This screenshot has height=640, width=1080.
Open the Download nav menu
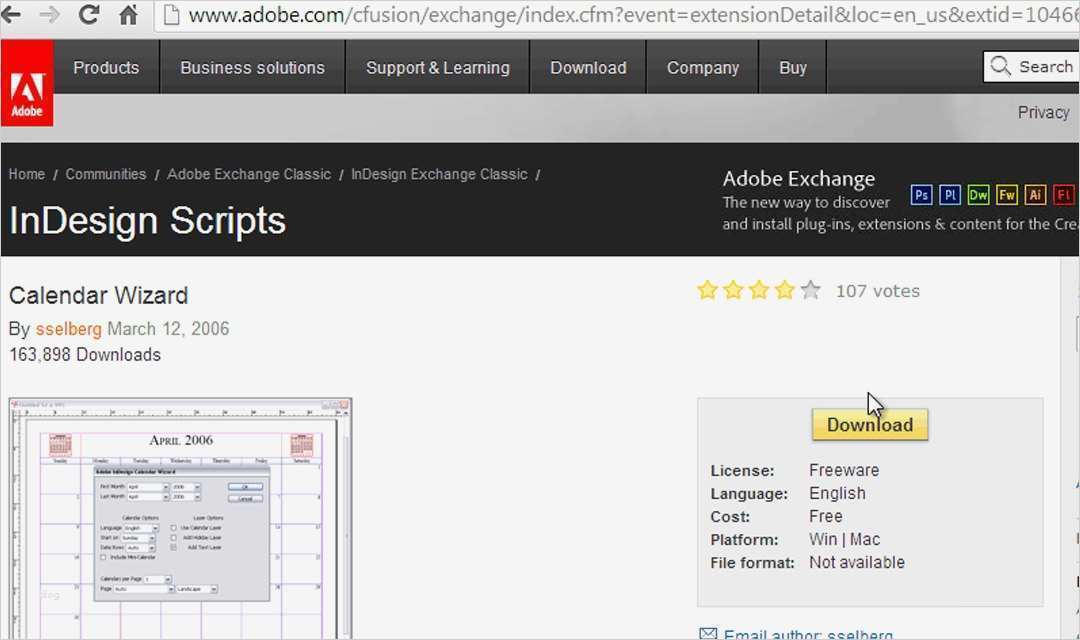click(588, 68)
